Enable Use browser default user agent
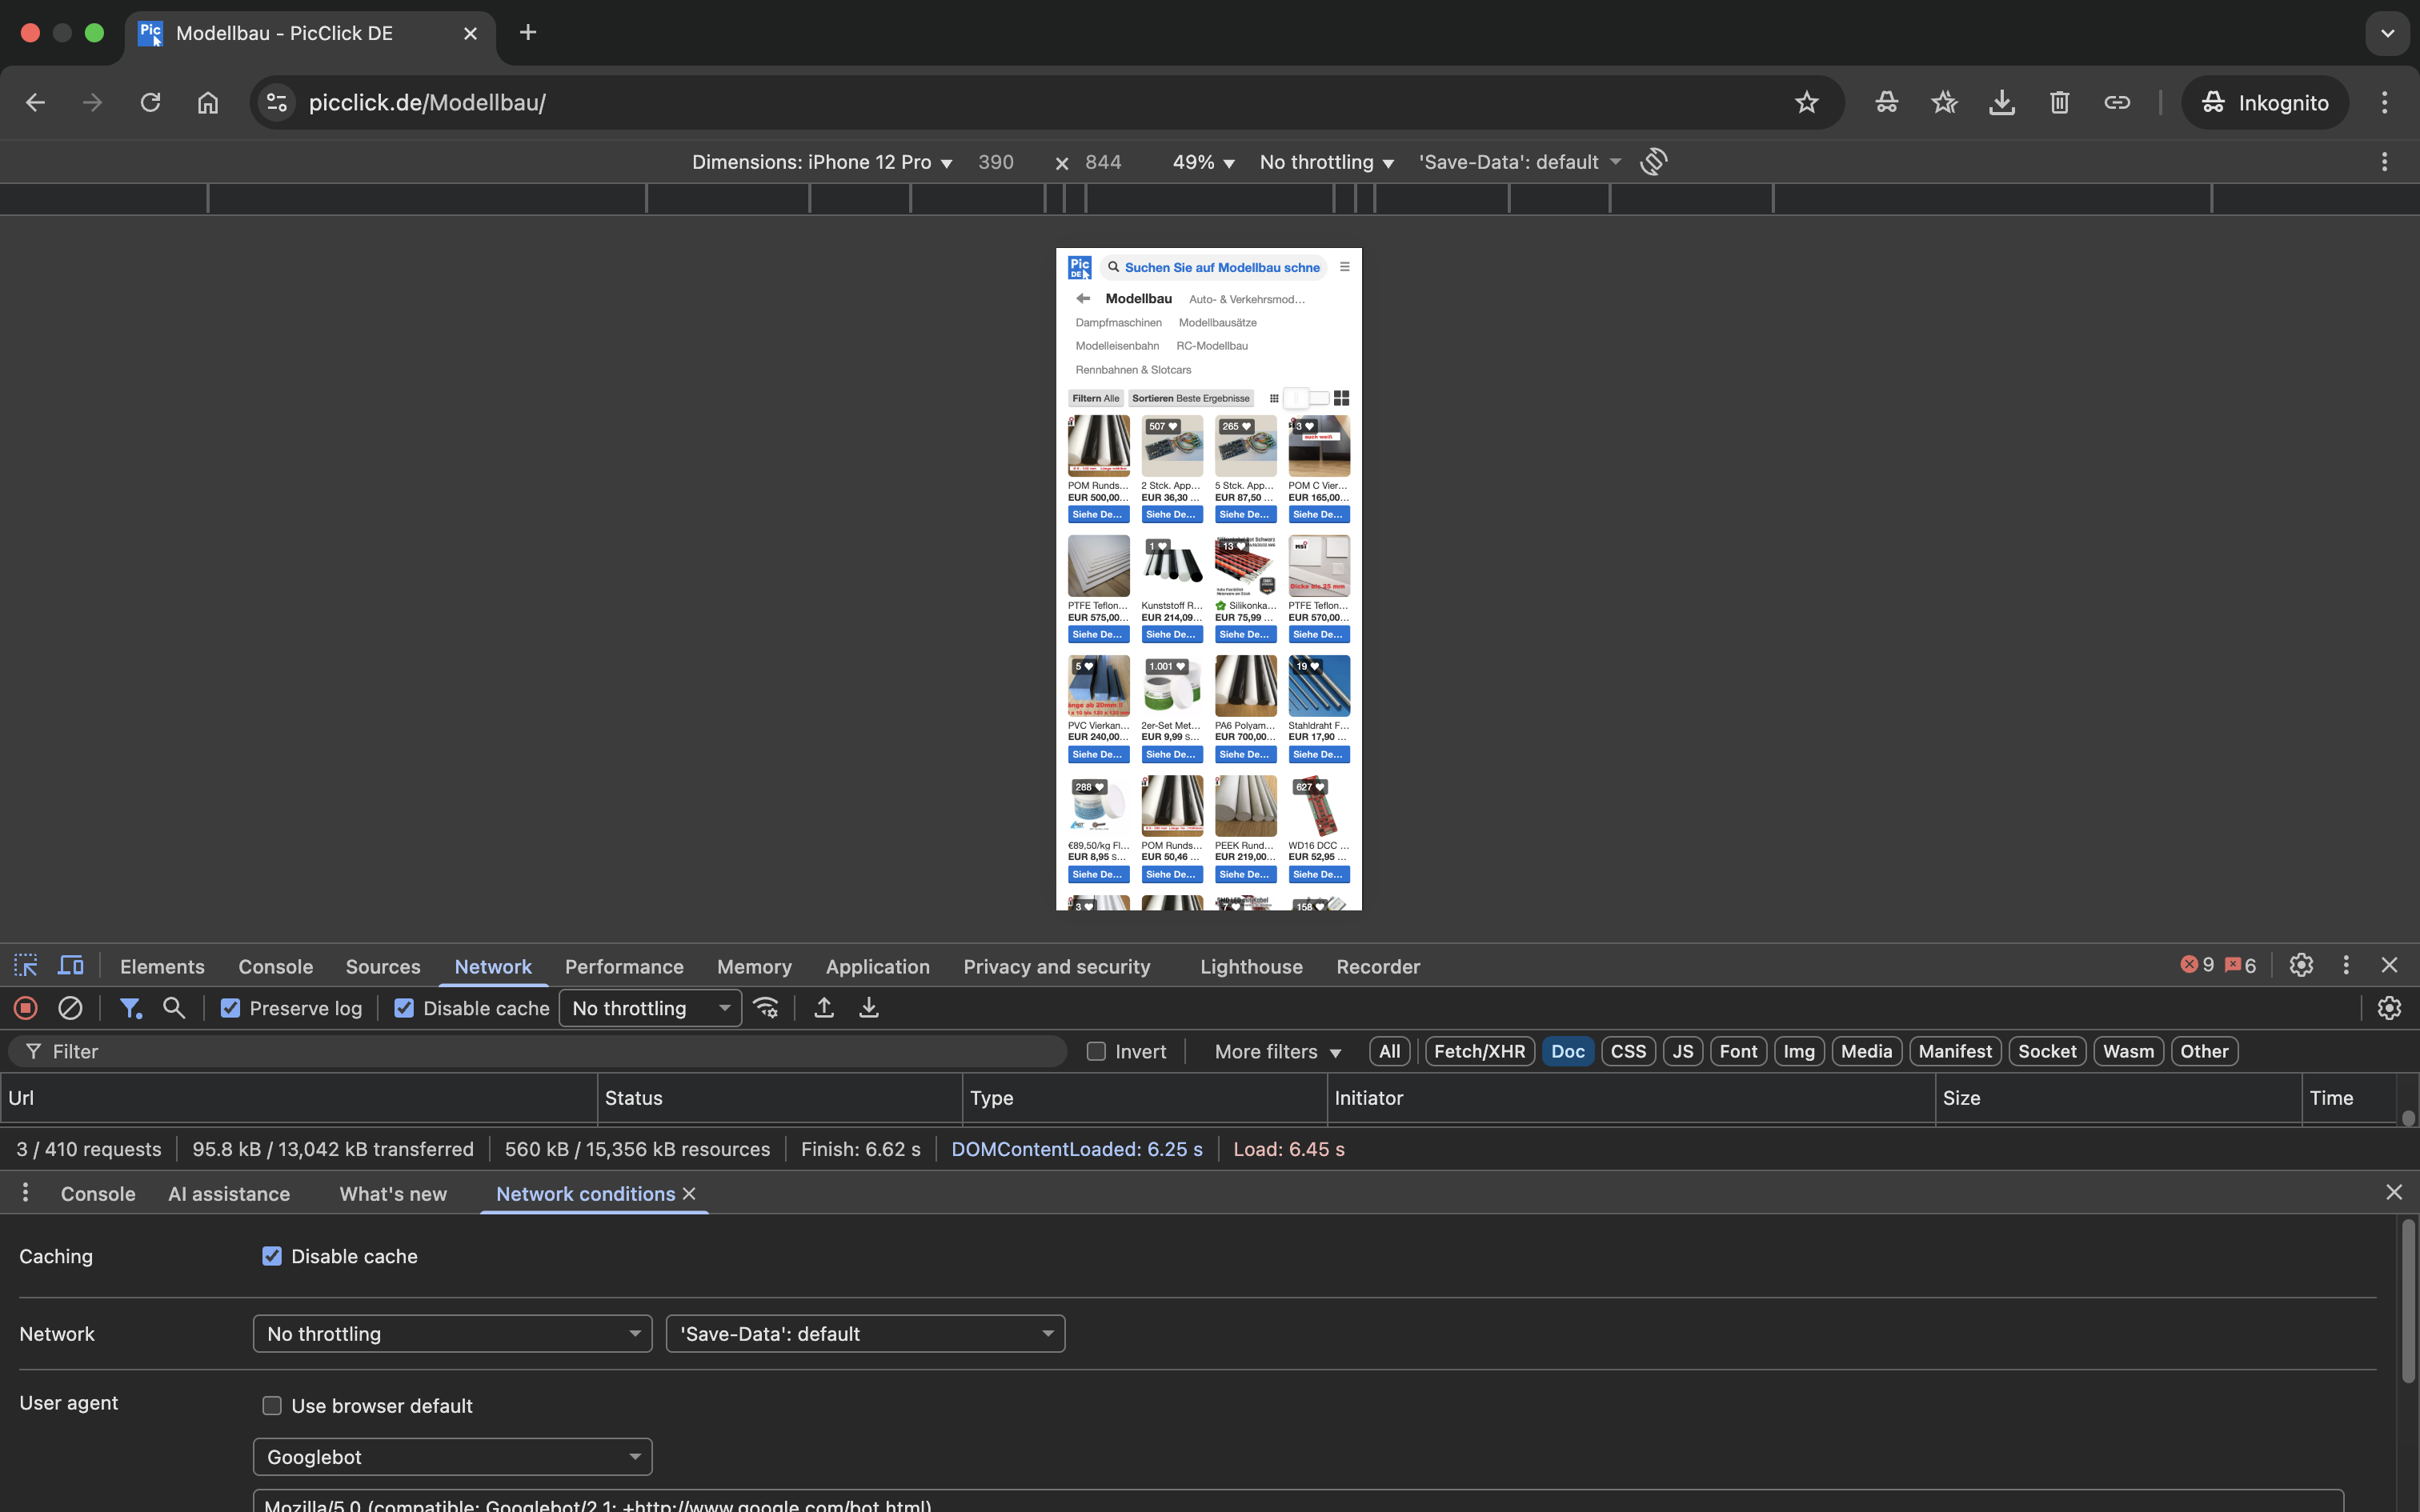The width and height of the screenshot is (2420, 1512). tap(271, 1405)
